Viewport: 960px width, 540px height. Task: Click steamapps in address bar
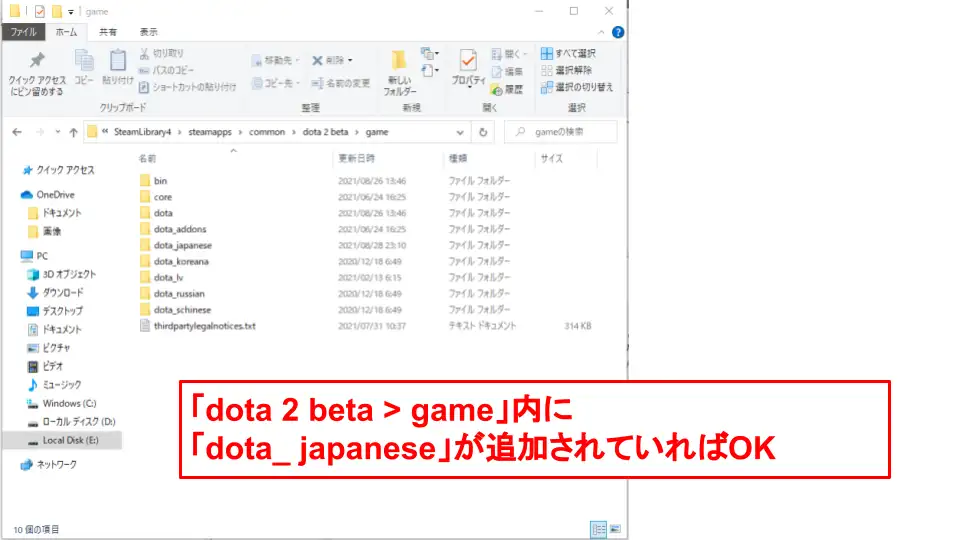click(210, 132)
